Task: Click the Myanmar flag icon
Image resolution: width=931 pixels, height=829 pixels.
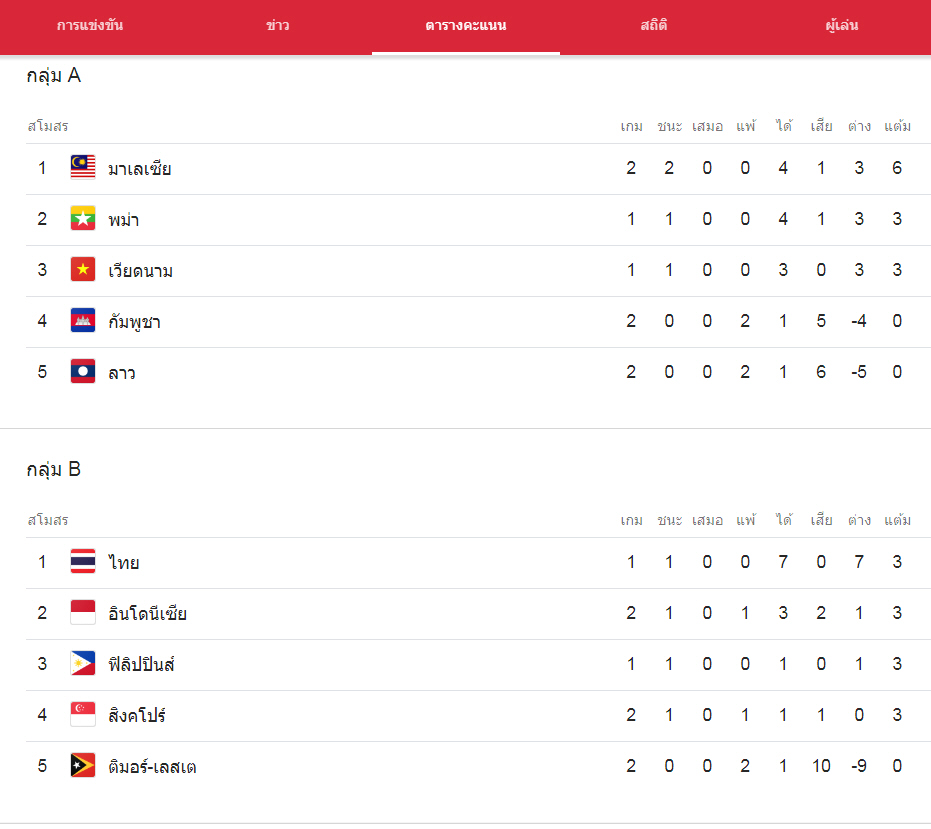Action: (x=83, y=218)
